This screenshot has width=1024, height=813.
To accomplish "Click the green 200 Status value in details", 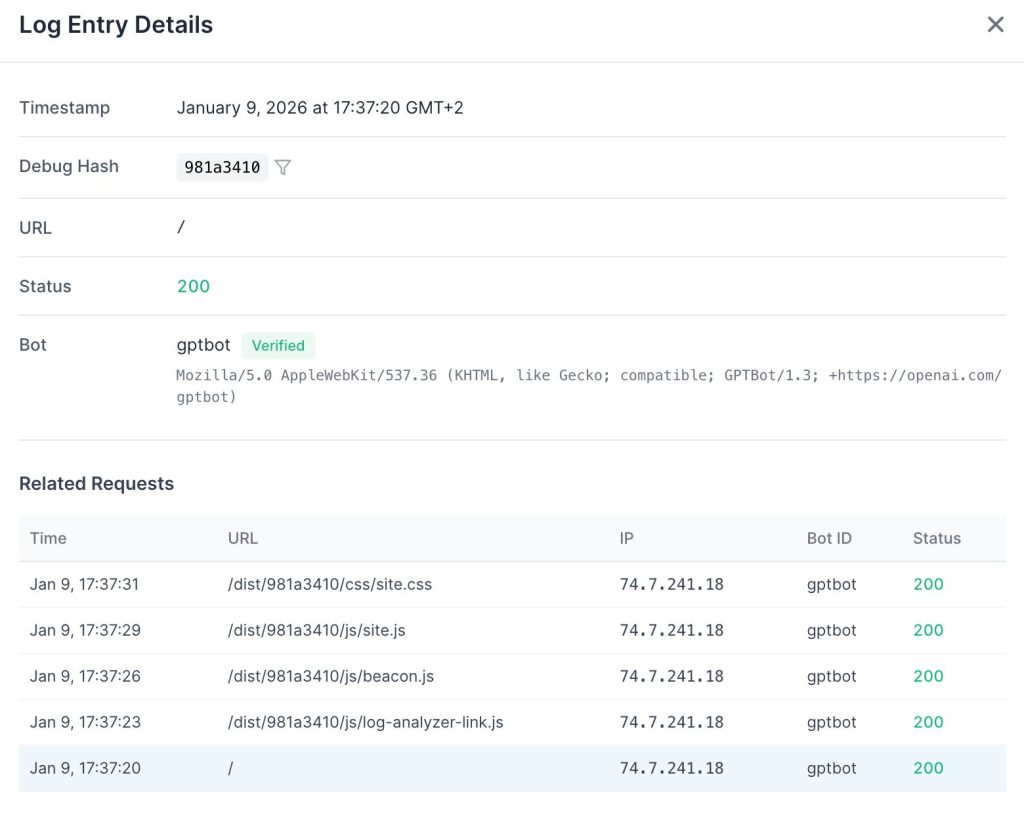I will click(x=193, y=286).
